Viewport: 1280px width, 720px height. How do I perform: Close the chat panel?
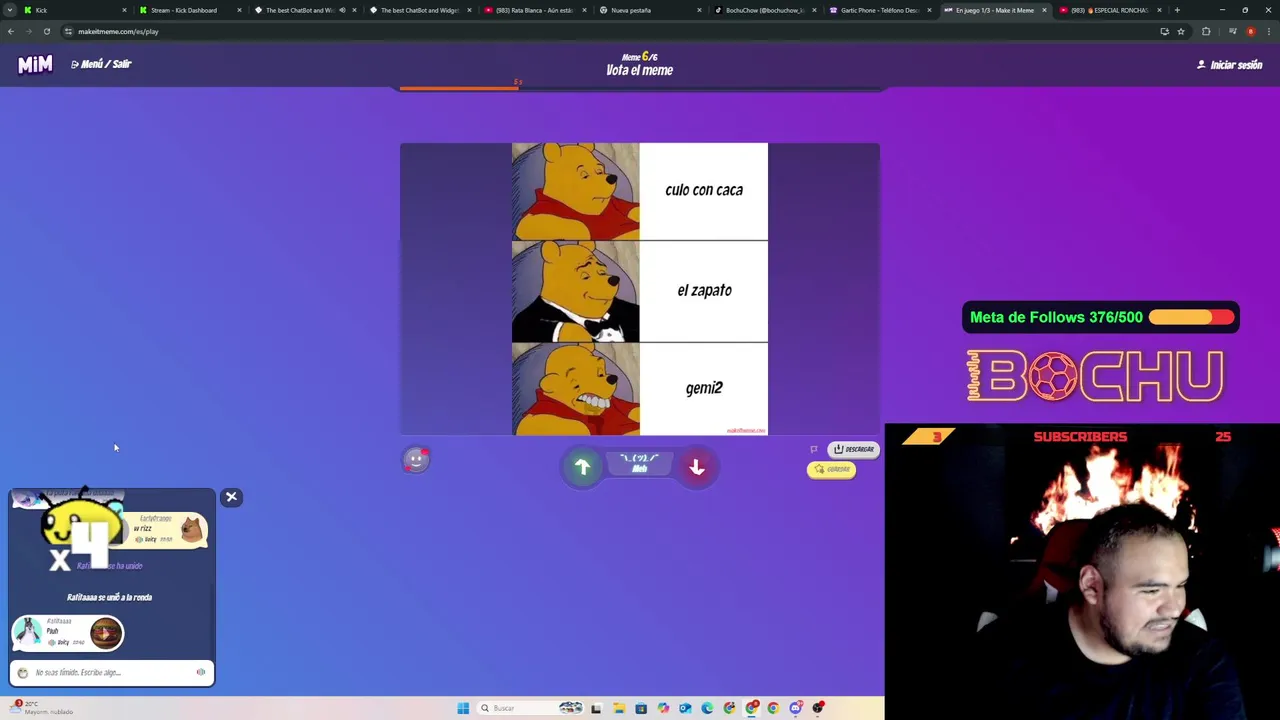click(231, 497)
